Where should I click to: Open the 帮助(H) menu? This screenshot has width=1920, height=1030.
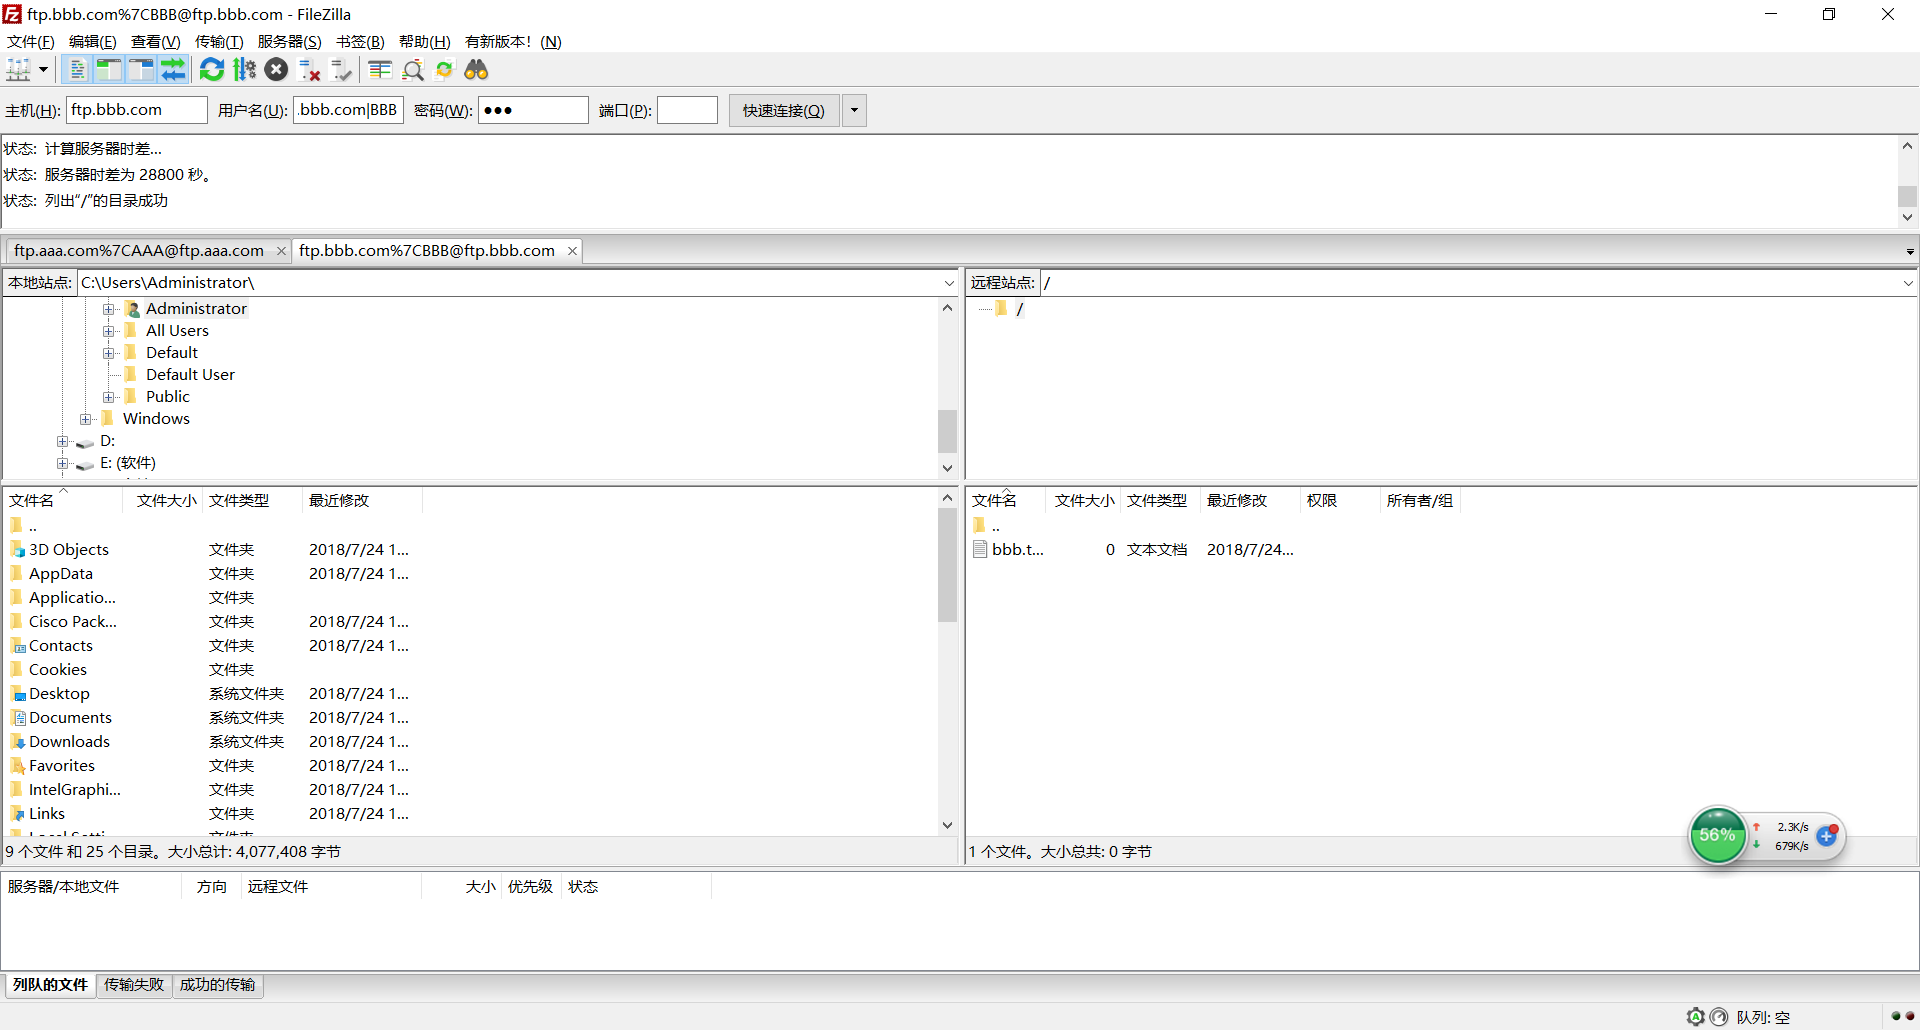[x=425, y=42]
